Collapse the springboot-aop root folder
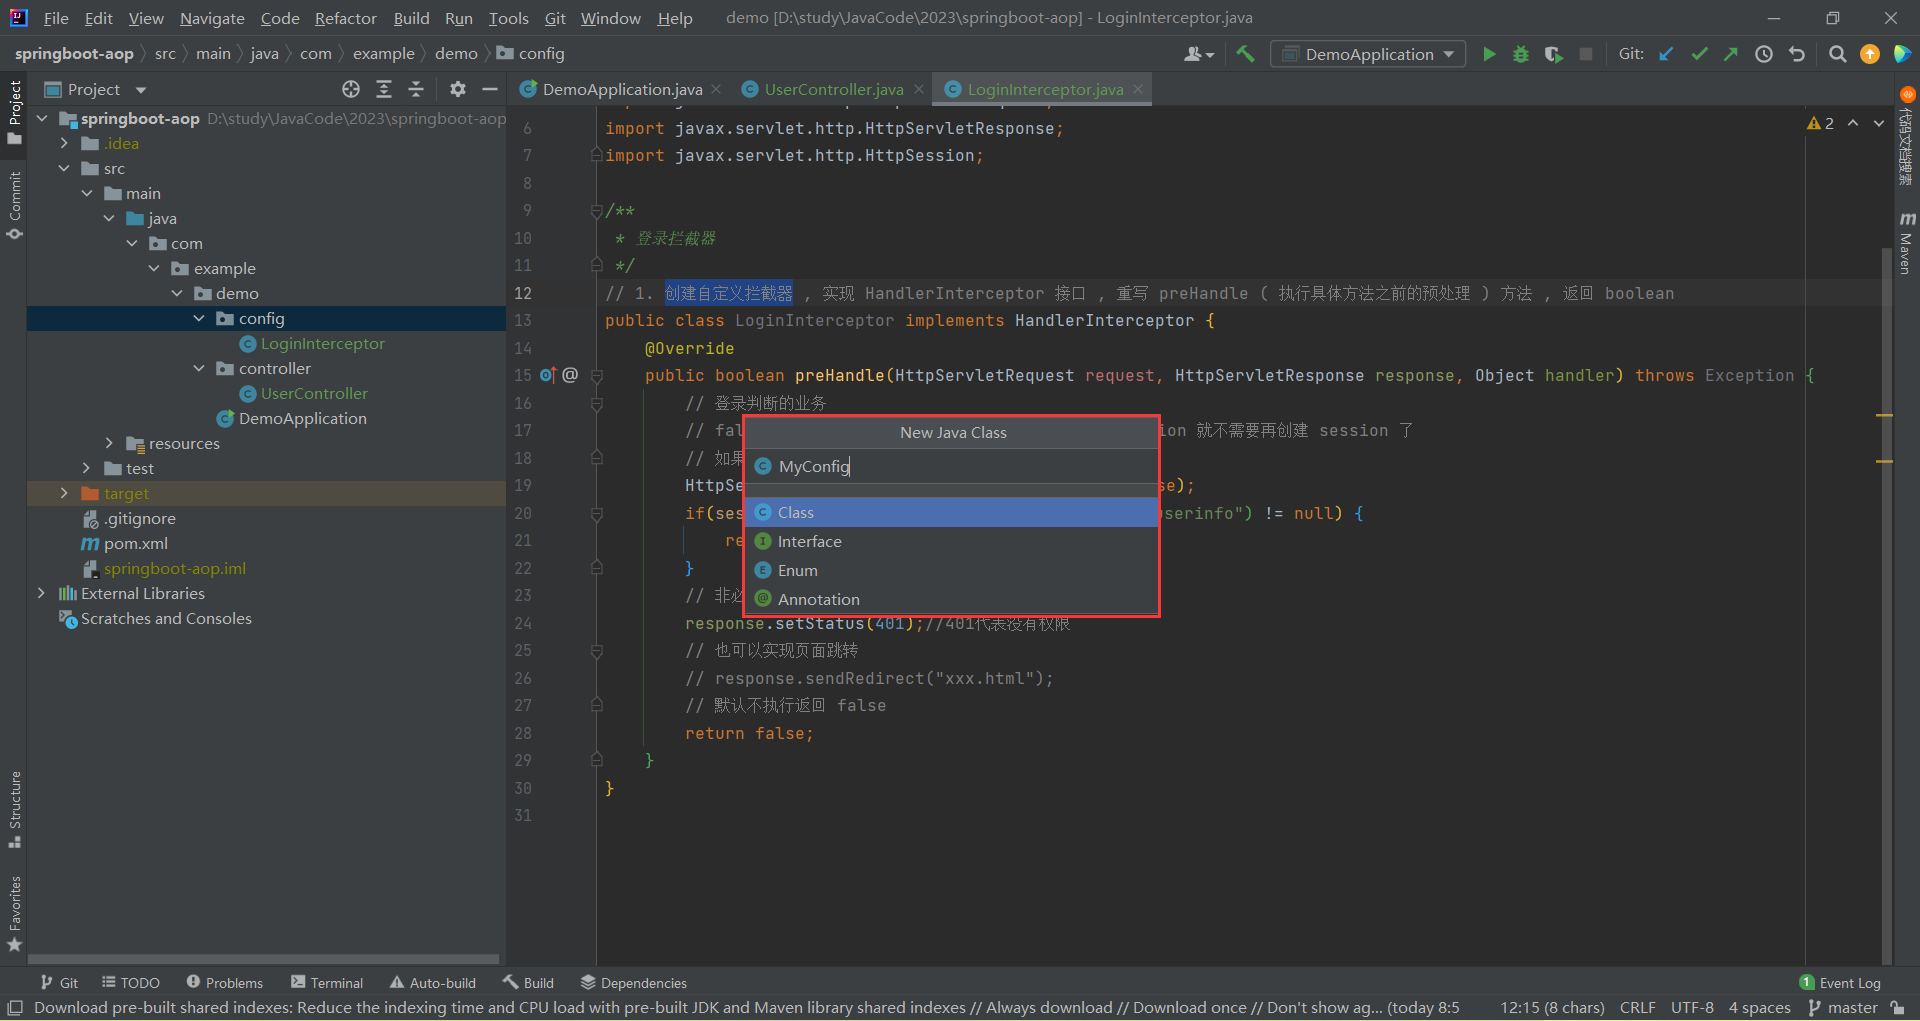The height and width of the screenshot is (1021, 1920). click(x=42, y=118)
